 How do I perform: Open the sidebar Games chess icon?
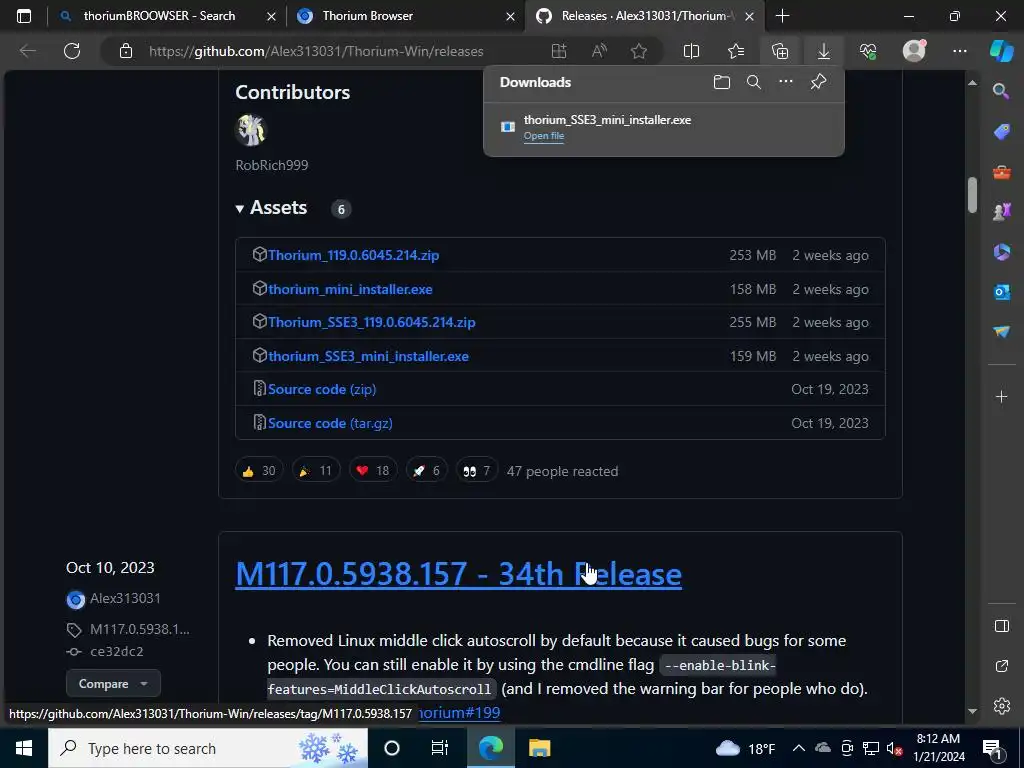coord(1001,212)
